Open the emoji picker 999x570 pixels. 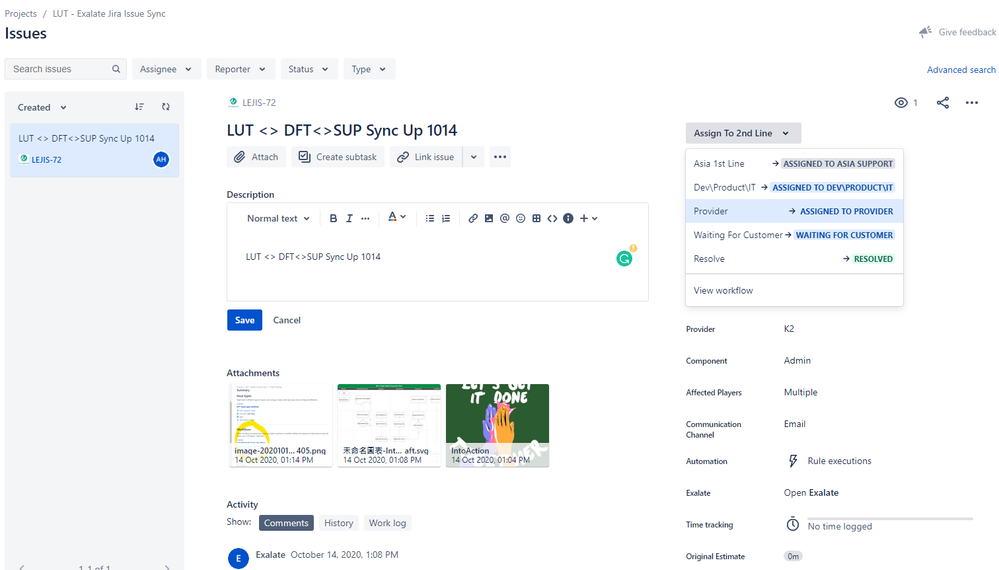point(521,218)
